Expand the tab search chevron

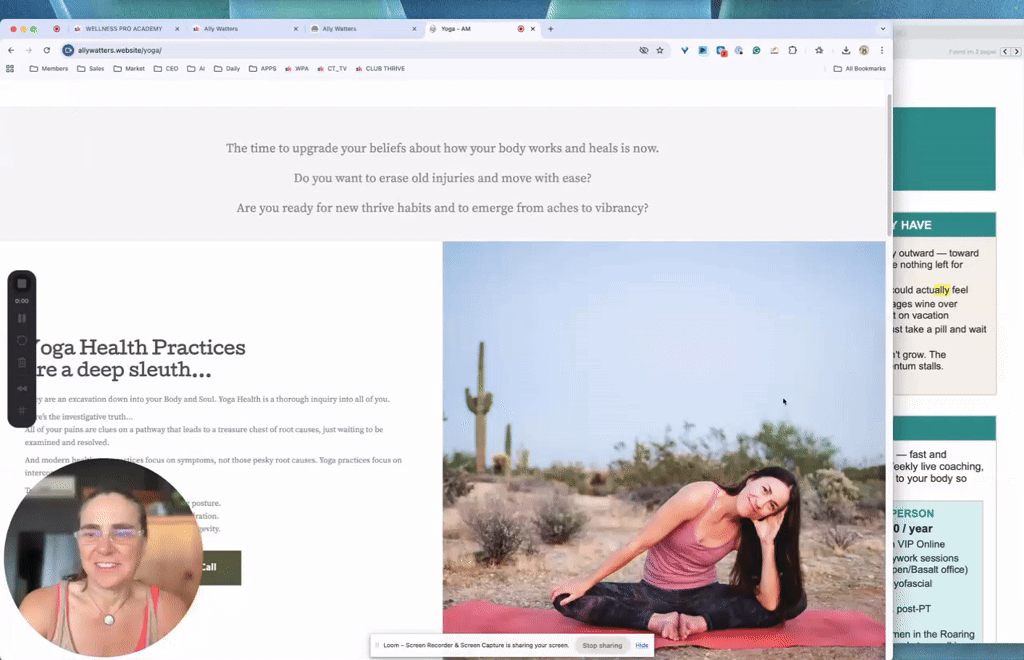(x=884, y=28)
